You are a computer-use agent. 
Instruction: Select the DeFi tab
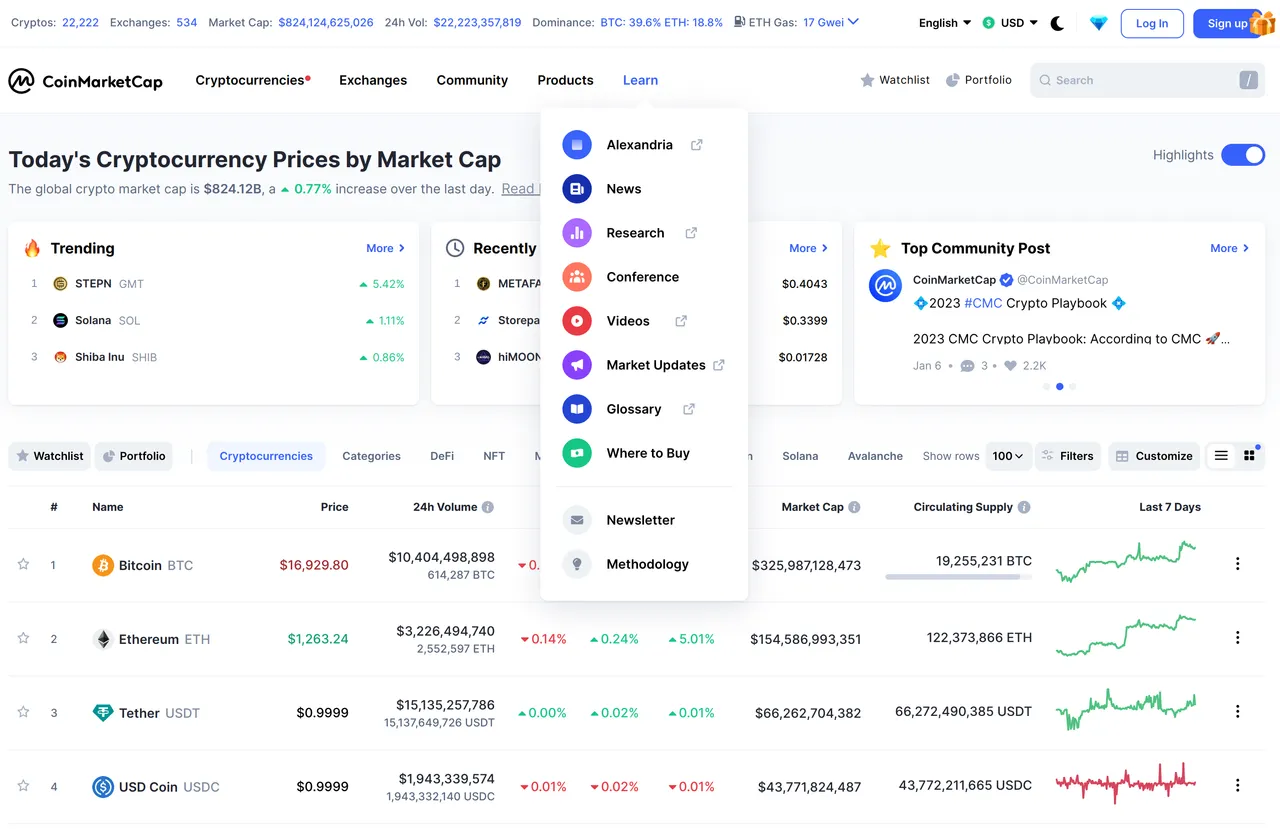pos(442,456)
